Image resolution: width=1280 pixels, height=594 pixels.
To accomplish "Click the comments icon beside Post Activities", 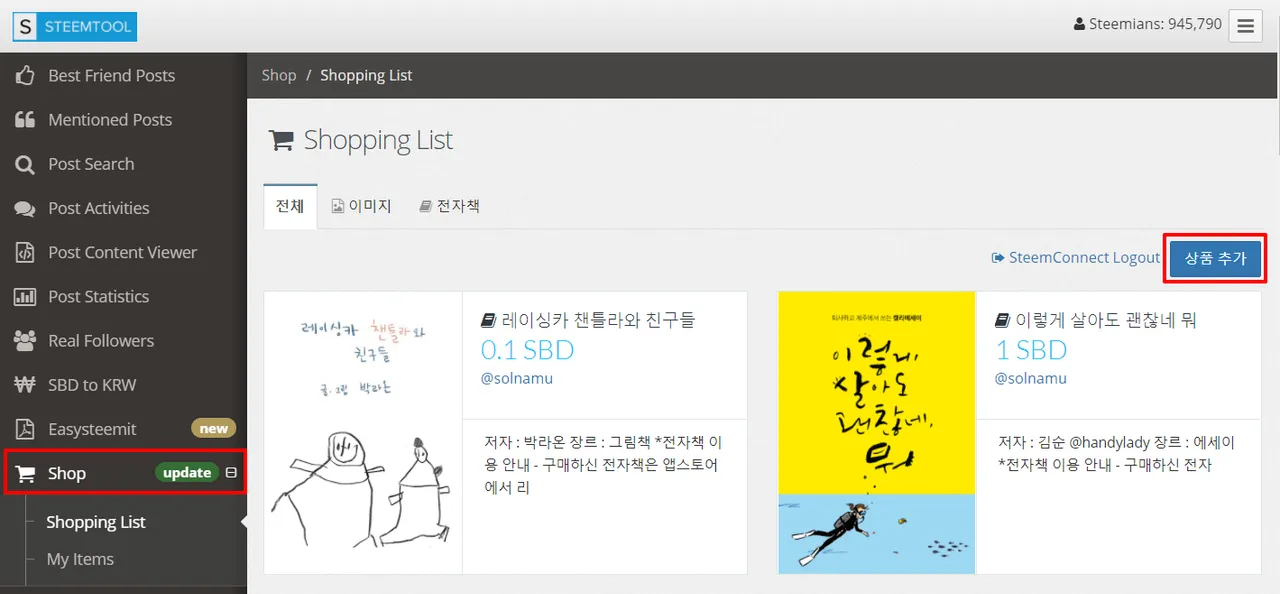I will click(25, 209).
